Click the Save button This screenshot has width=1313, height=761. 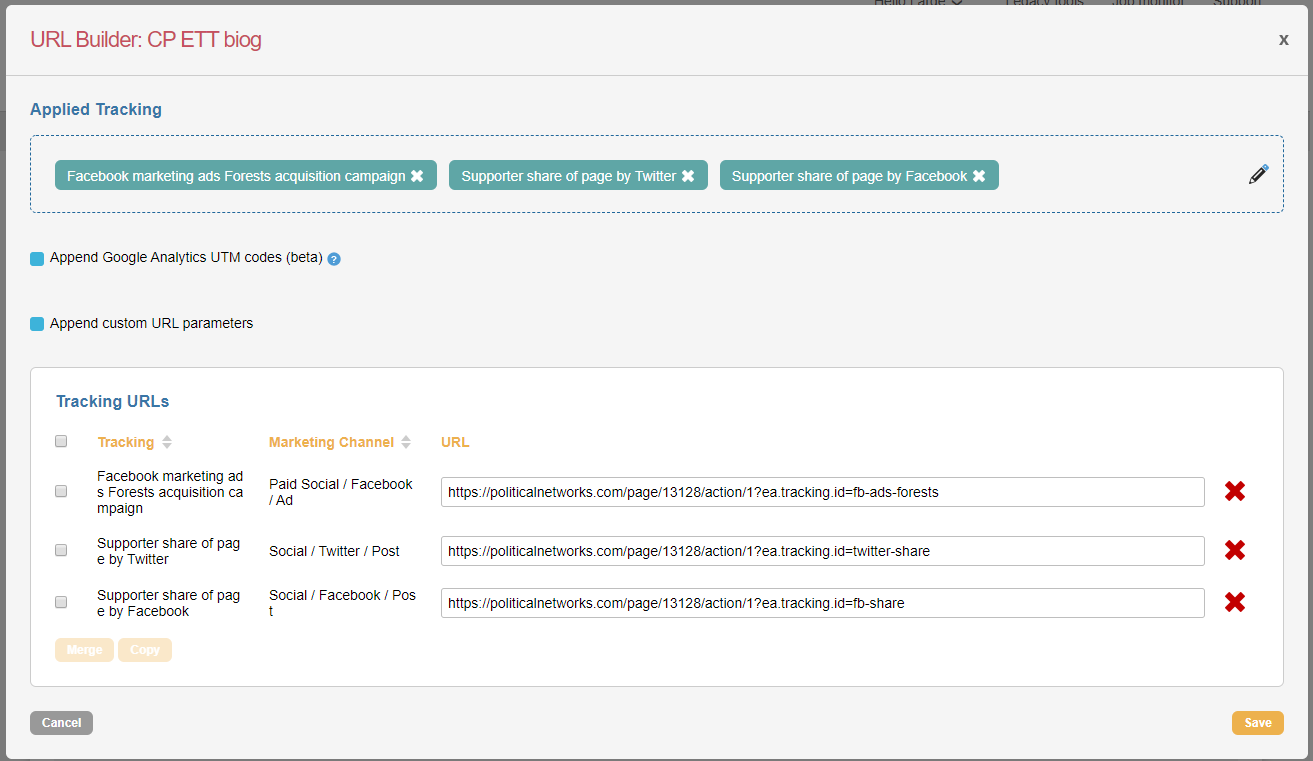tap(1257, 723)
